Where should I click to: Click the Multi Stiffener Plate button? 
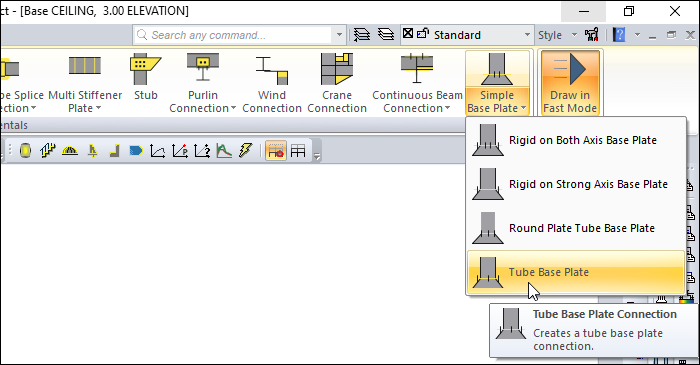(x=85, y=83)
